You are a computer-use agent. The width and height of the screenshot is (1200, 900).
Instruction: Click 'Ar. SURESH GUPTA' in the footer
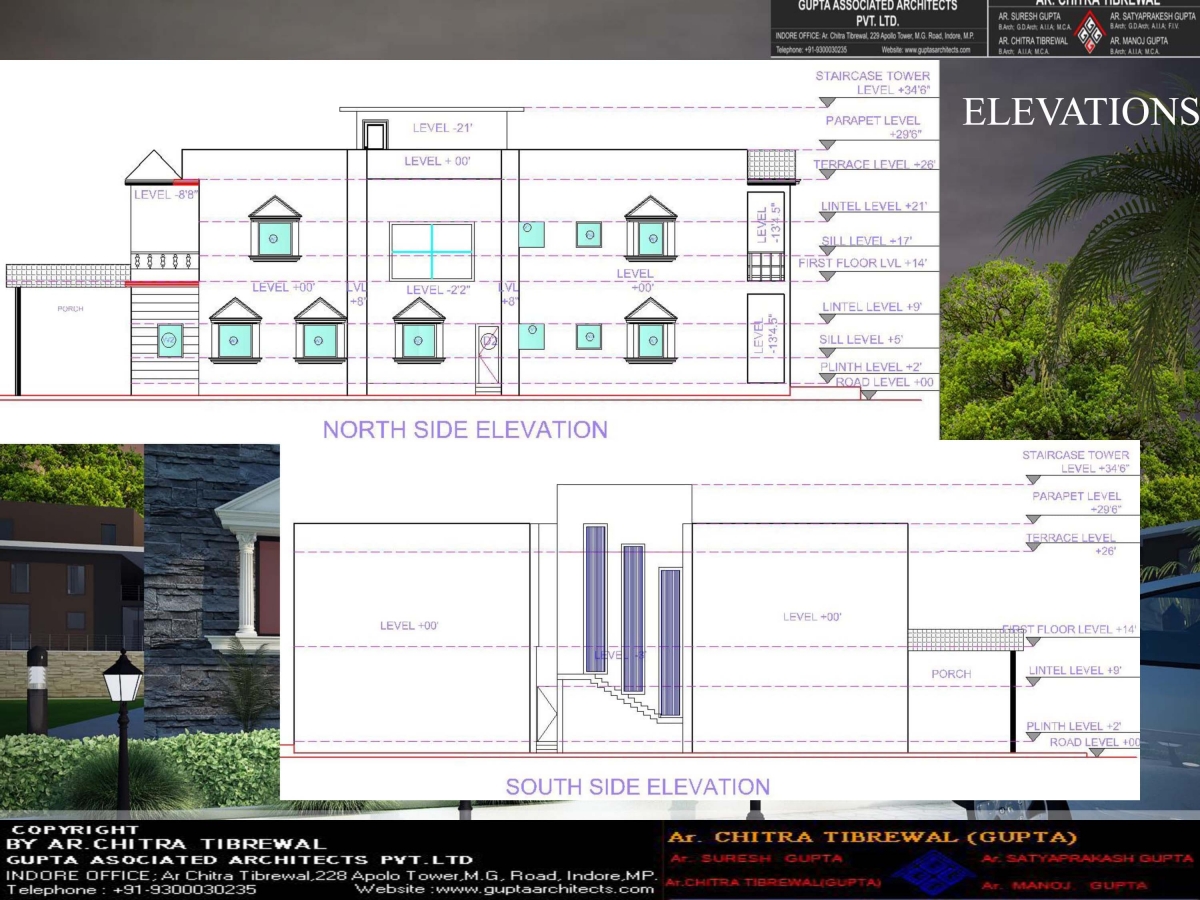[757, 859]
